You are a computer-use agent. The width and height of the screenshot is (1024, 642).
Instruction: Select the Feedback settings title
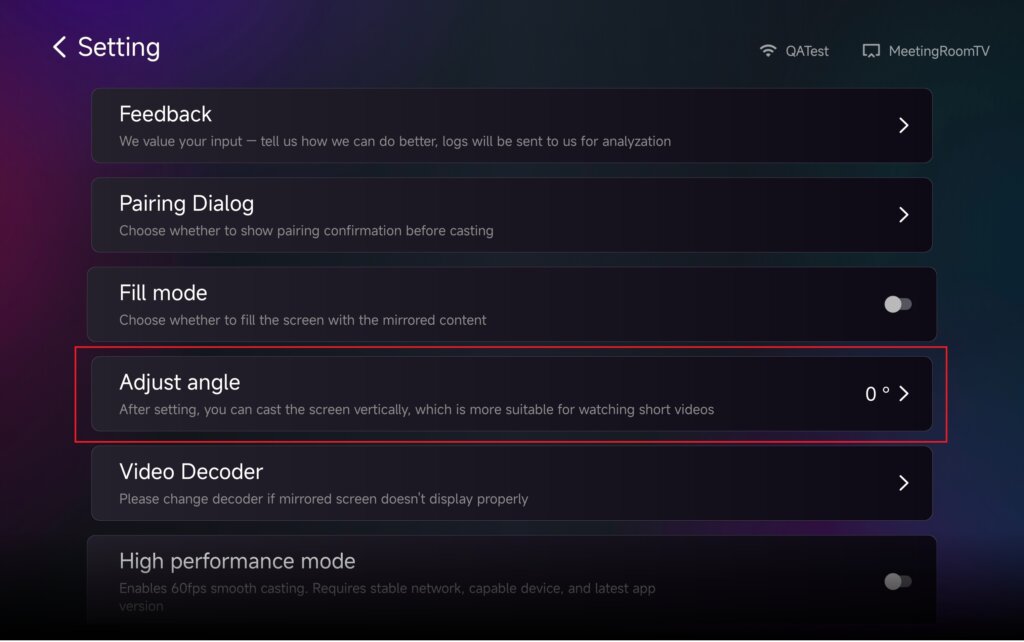click(x=165, y=114)
